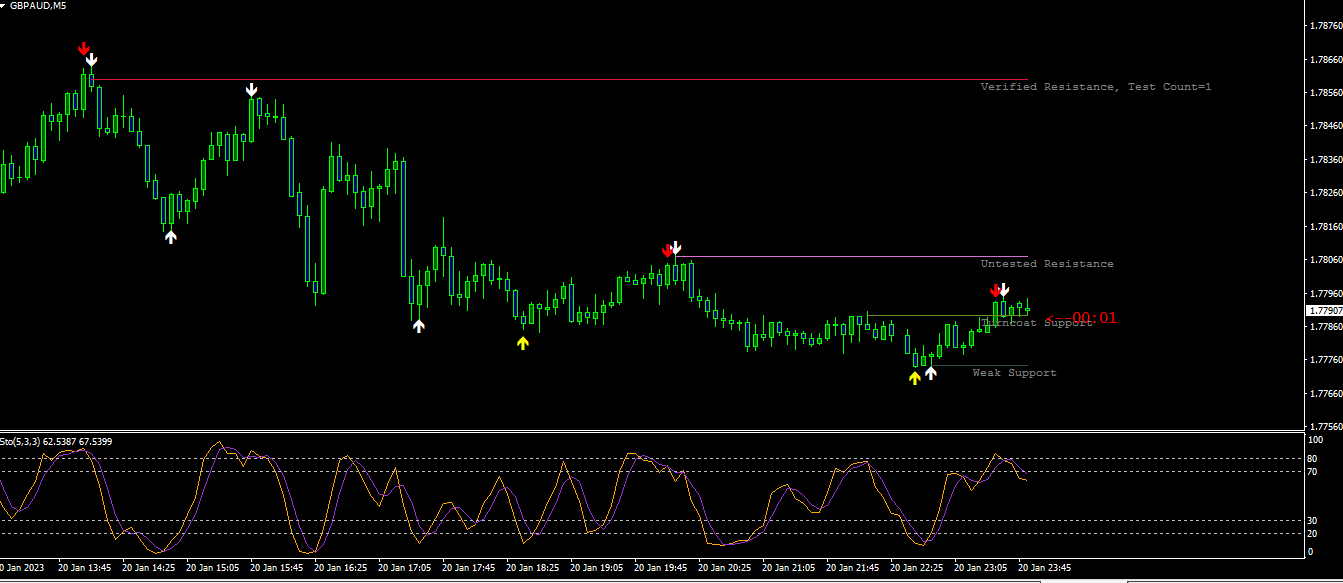Click the GBPAUD,M5 chart title
The height and width of the screenshot is (583, 1343).
point(39,5)
